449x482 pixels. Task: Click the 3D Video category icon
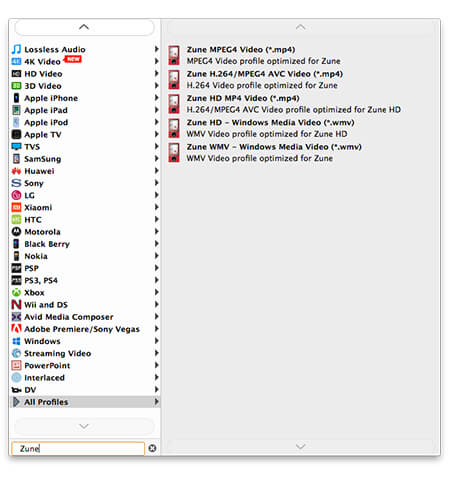click(16, 86)
